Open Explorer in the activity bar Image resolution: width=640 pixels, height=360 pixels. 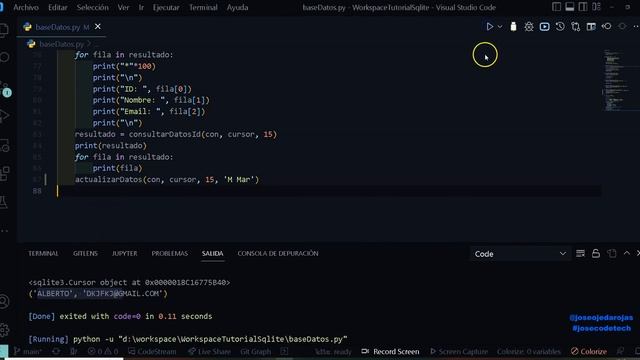(x=4, y=30)
